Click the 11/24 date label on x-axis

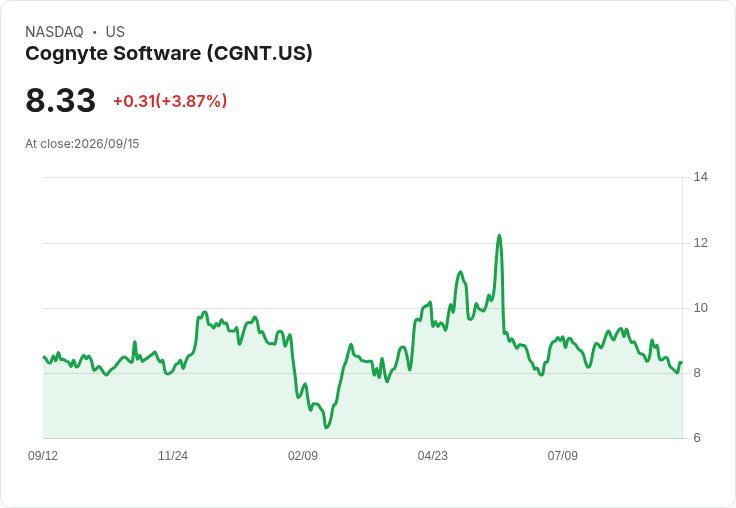point(173,455)
